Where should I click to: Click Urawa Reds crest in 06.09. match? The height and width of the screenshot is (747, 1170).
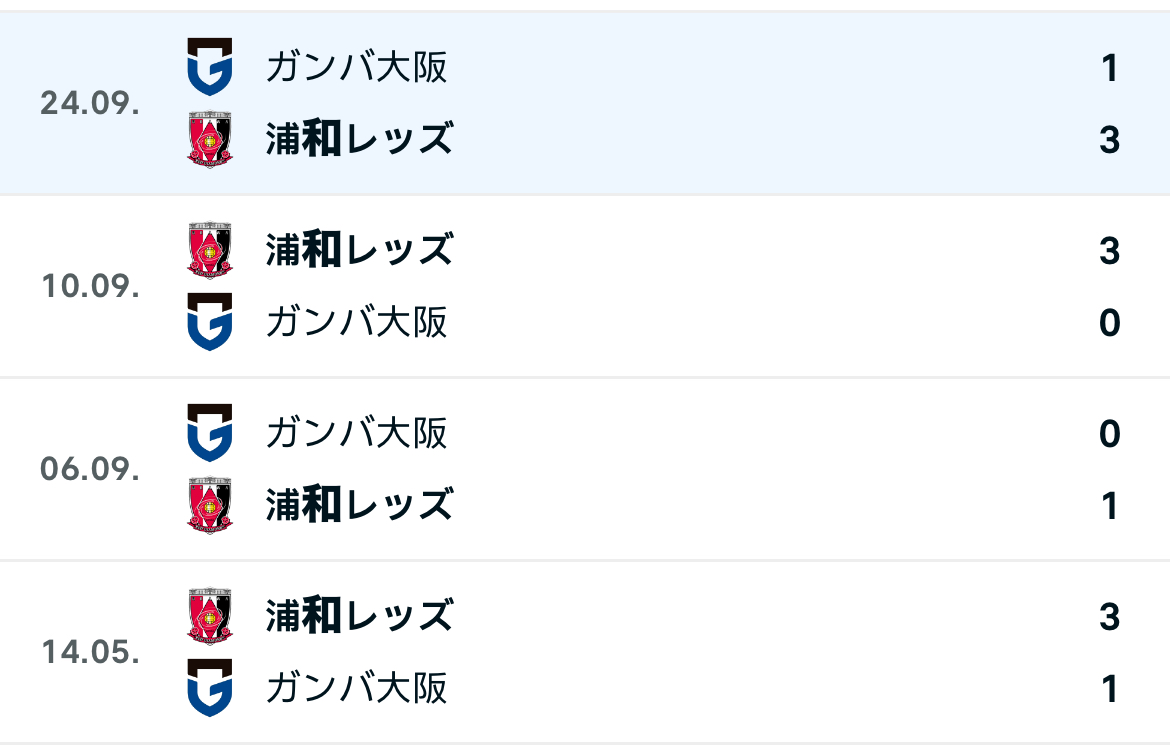click(210, 505)
